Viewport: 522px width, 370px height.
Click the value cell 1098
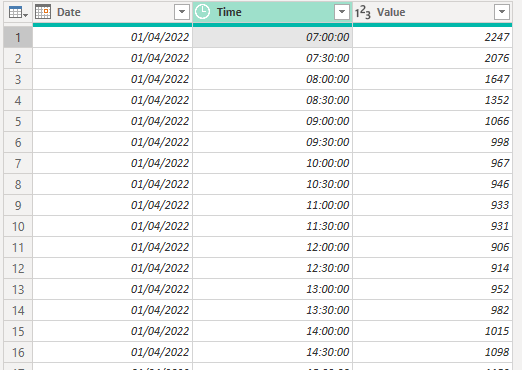point(432,352)
